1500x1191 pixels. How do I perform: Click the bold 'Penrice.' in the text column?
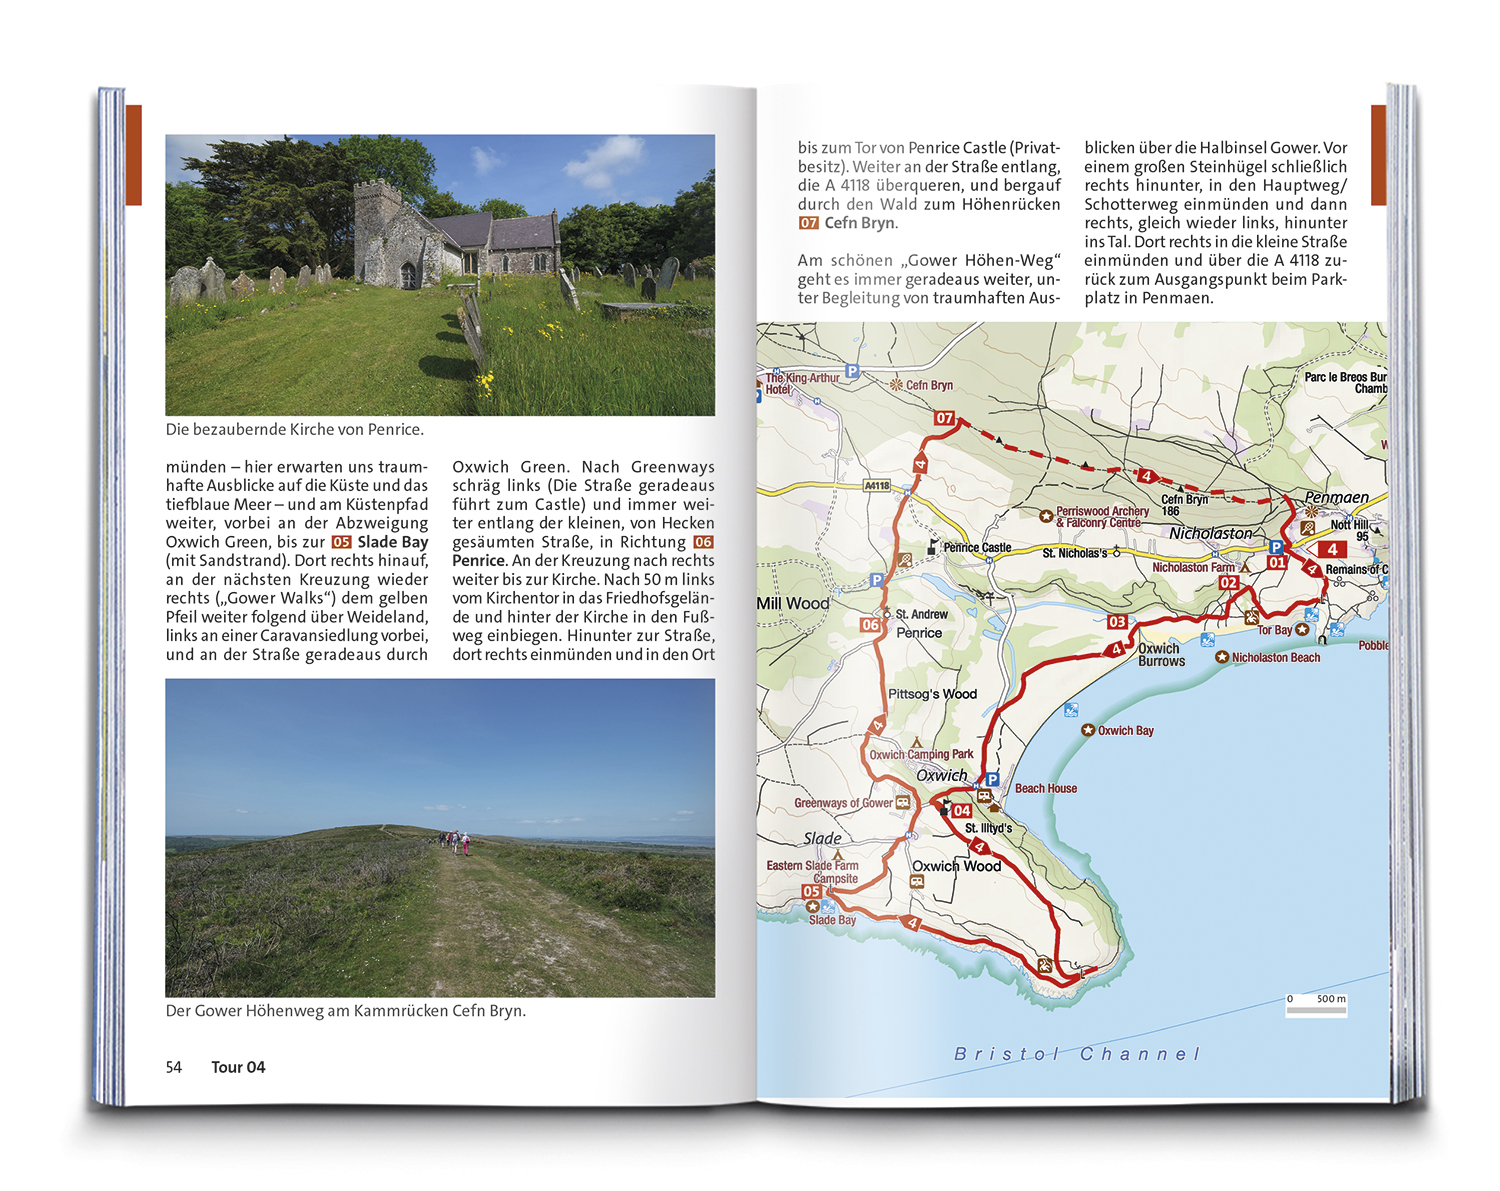(479, 561)
